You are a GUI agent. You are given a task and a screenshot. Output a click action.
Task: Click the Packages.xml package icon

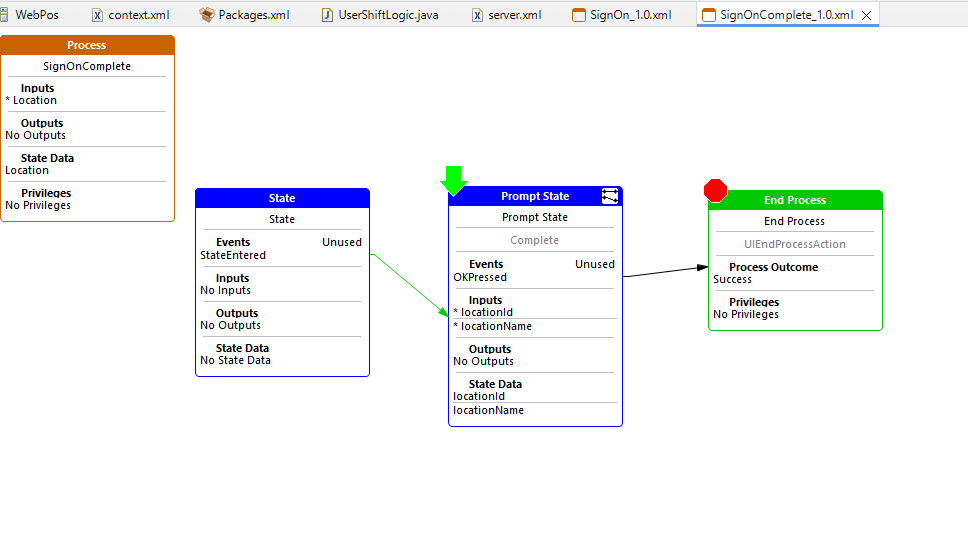(x=207, y=15)
